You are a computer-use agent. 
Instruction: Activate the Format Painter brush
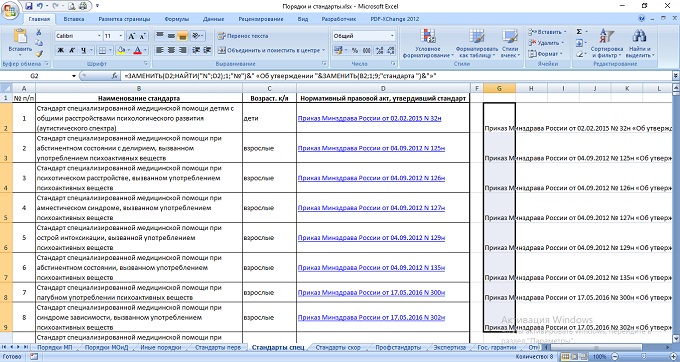[39, 53]
